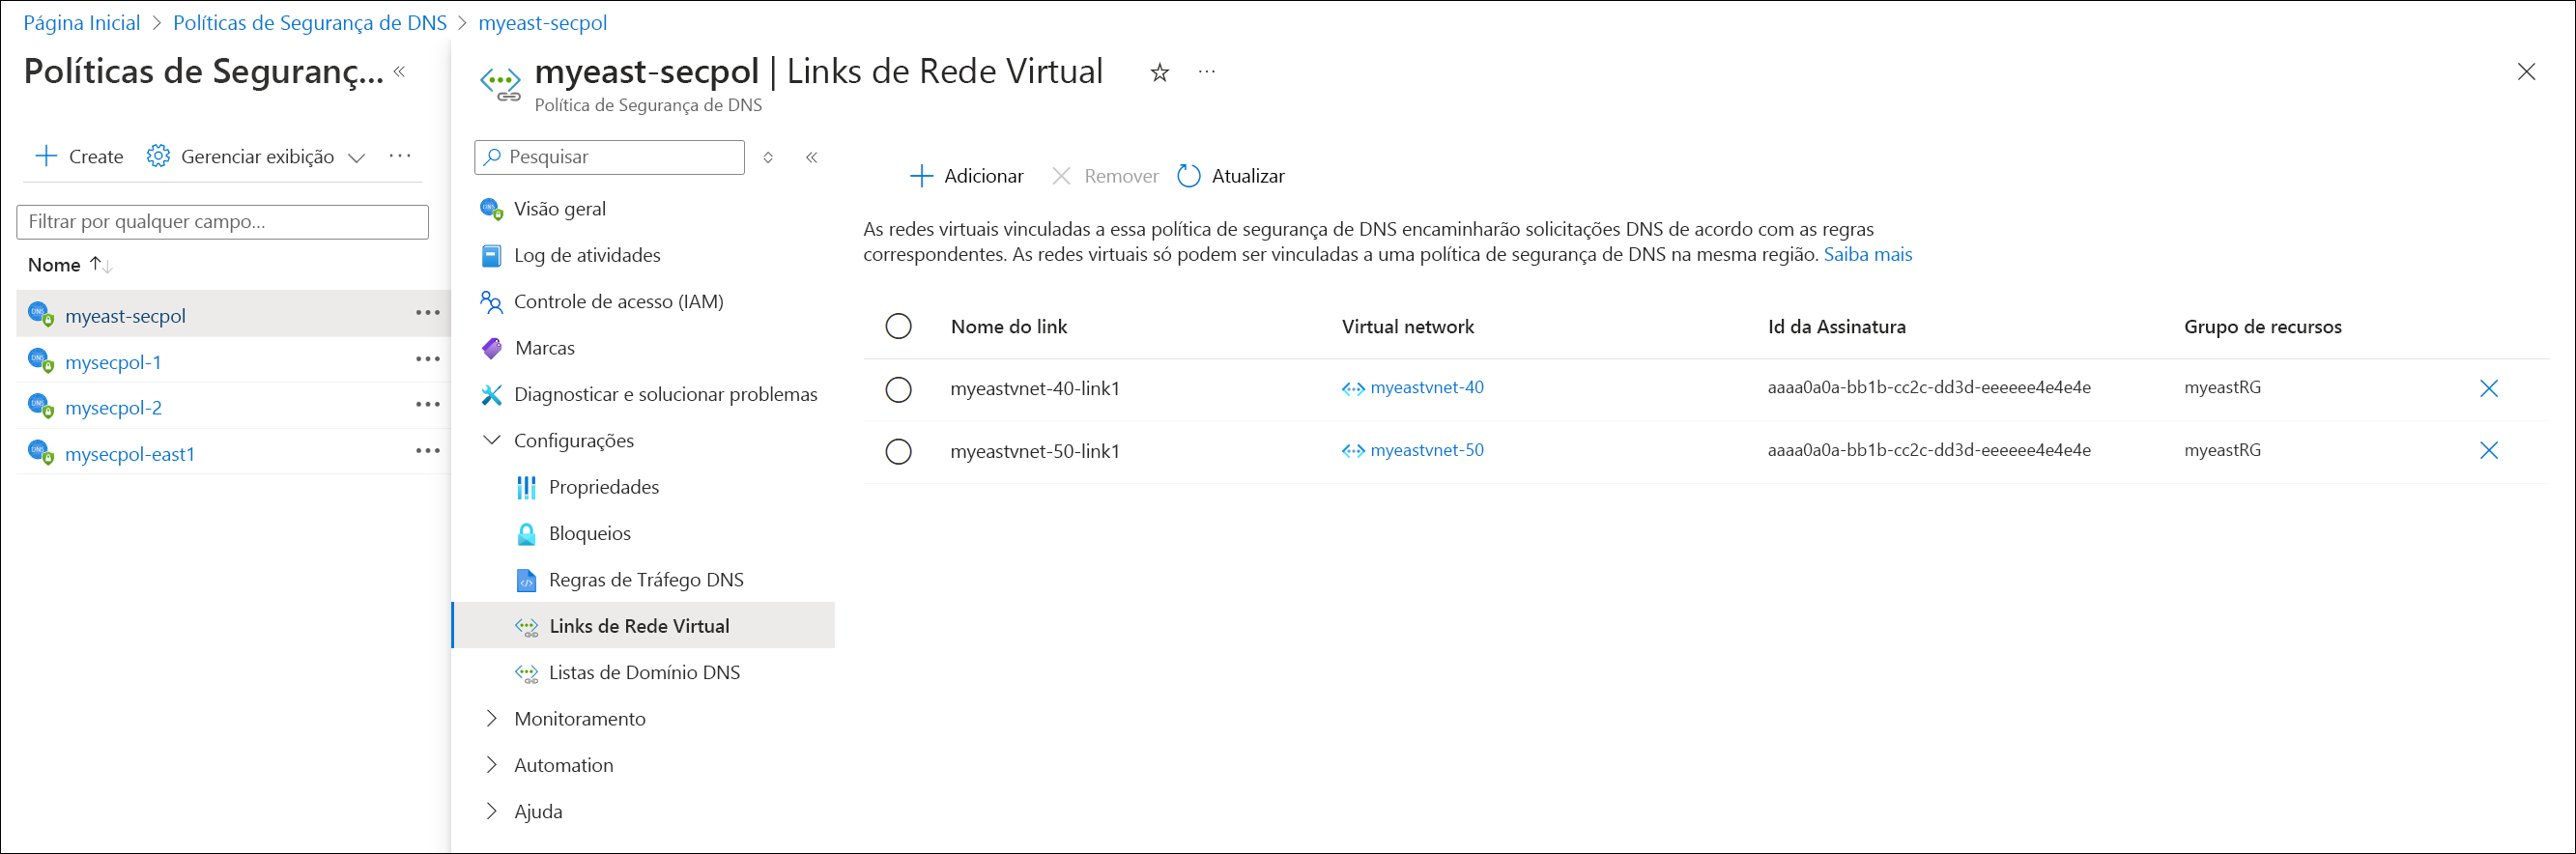Expand the Automation section

491,764
